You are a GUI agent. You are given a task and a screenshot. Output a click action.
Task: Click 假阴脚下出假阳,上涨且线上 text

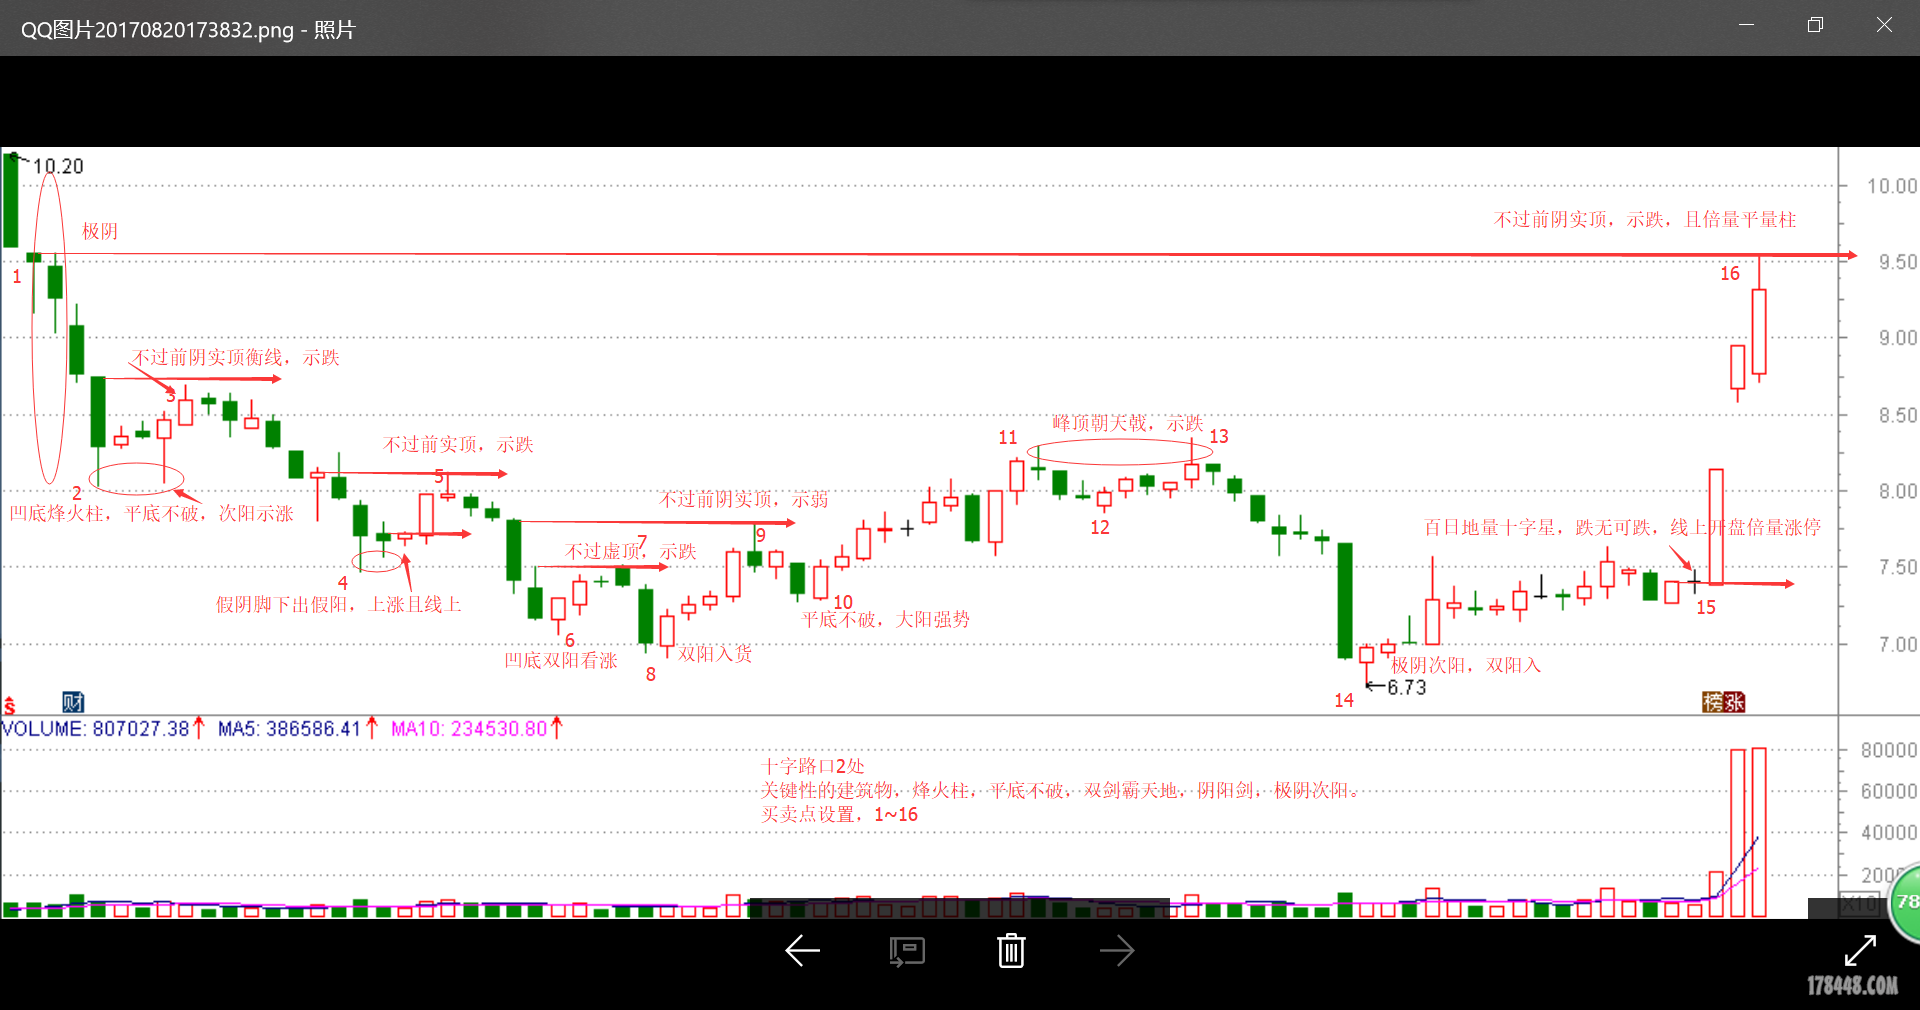pos(338,604)
